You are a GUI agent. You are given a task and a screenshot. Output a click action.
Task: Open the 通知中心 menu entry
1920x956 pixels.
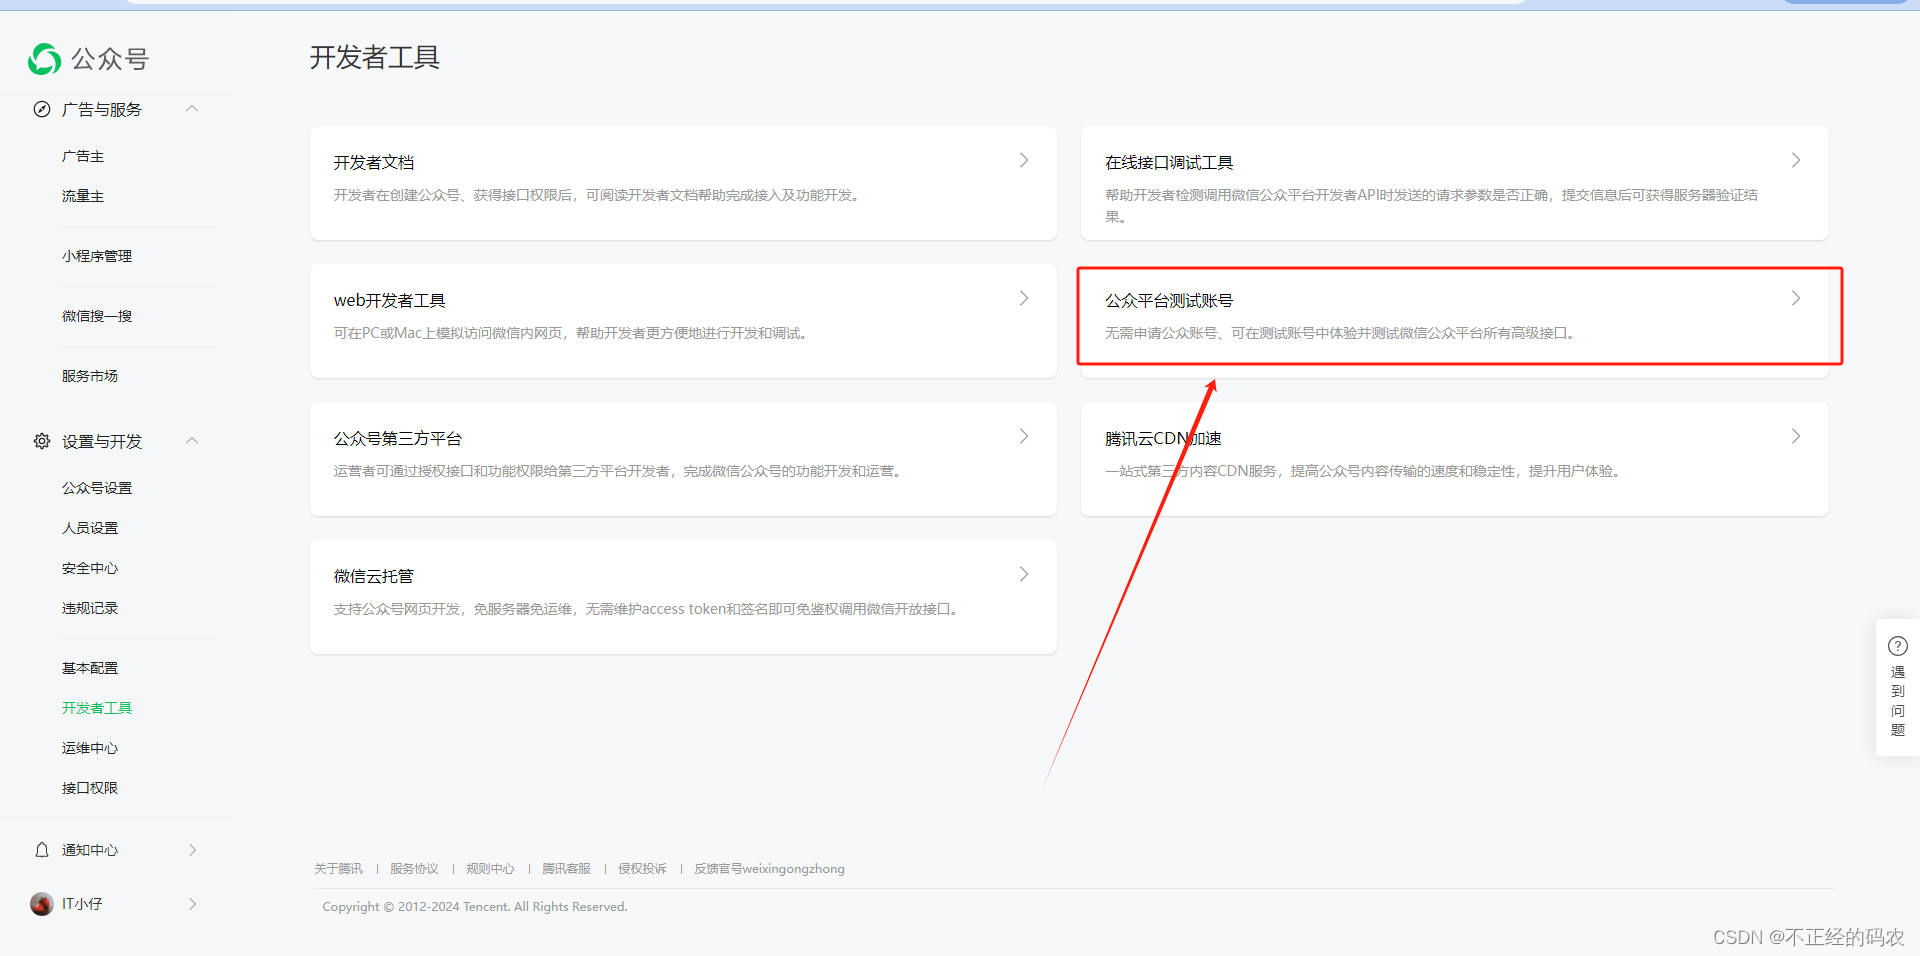tap(90, 850)
